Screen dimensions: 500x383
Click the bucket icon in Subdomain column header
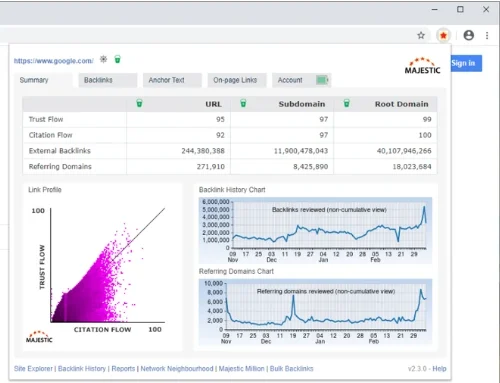(x=243, y=103)
